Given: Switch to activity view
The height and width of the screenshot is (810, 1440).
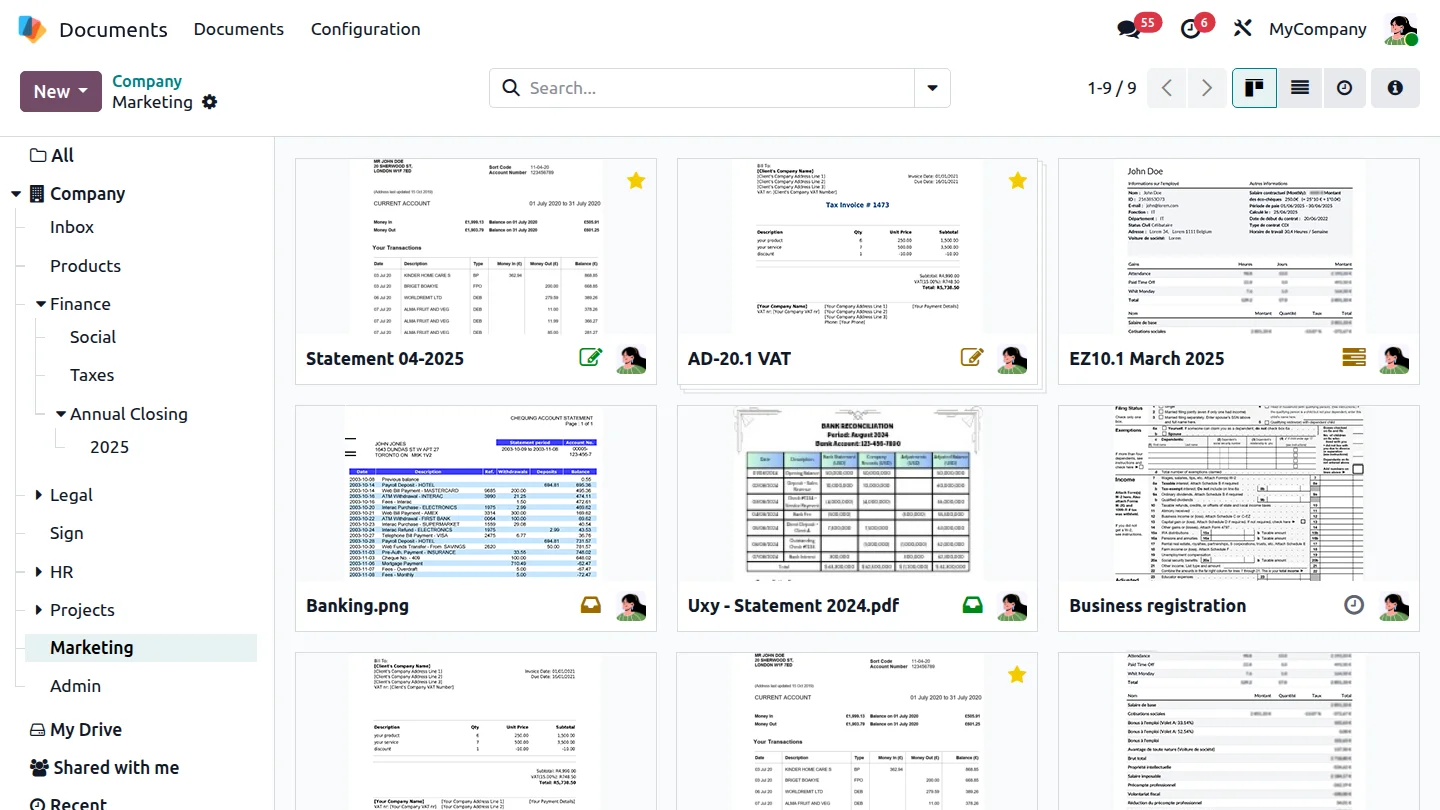Looking at the screenshot, I should coord(1345,88).
